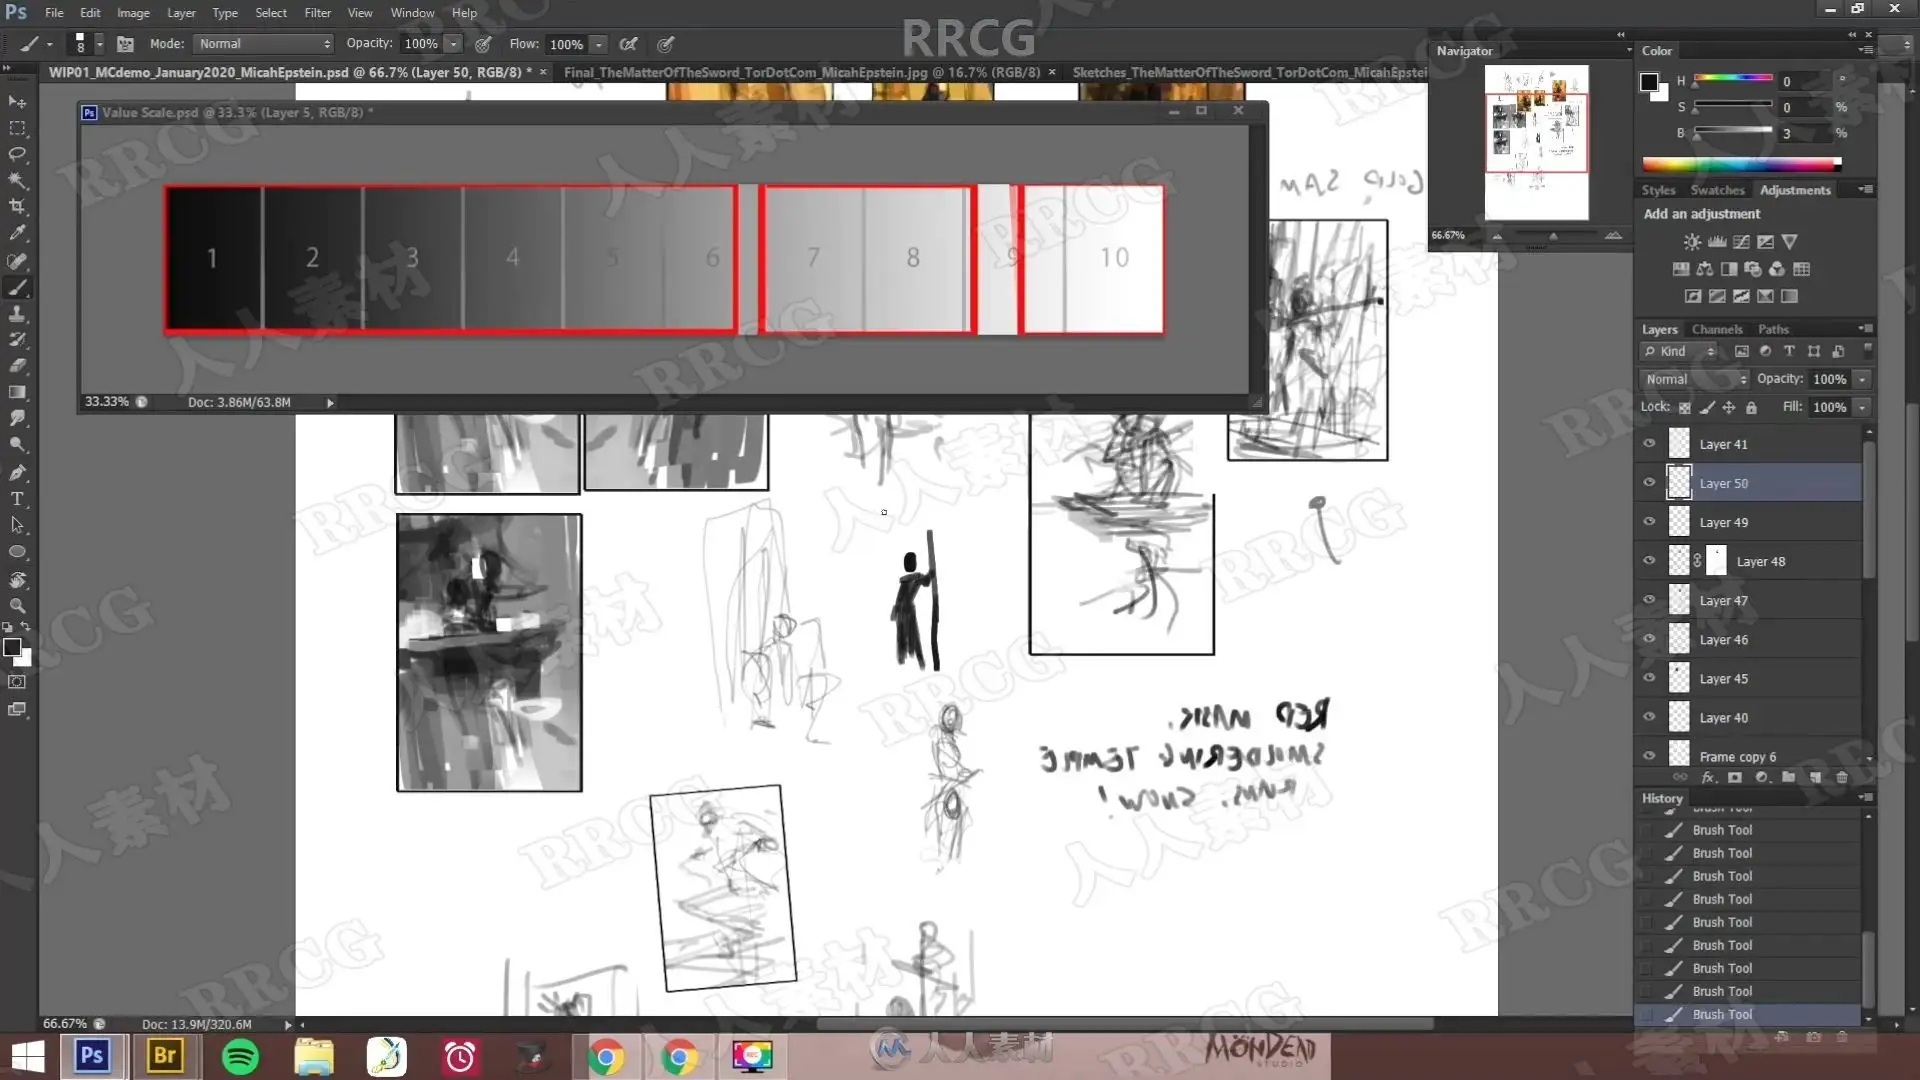Hide Layer 41 visibility eye
The image size is (1920, 1080).
pos(1649,444)
